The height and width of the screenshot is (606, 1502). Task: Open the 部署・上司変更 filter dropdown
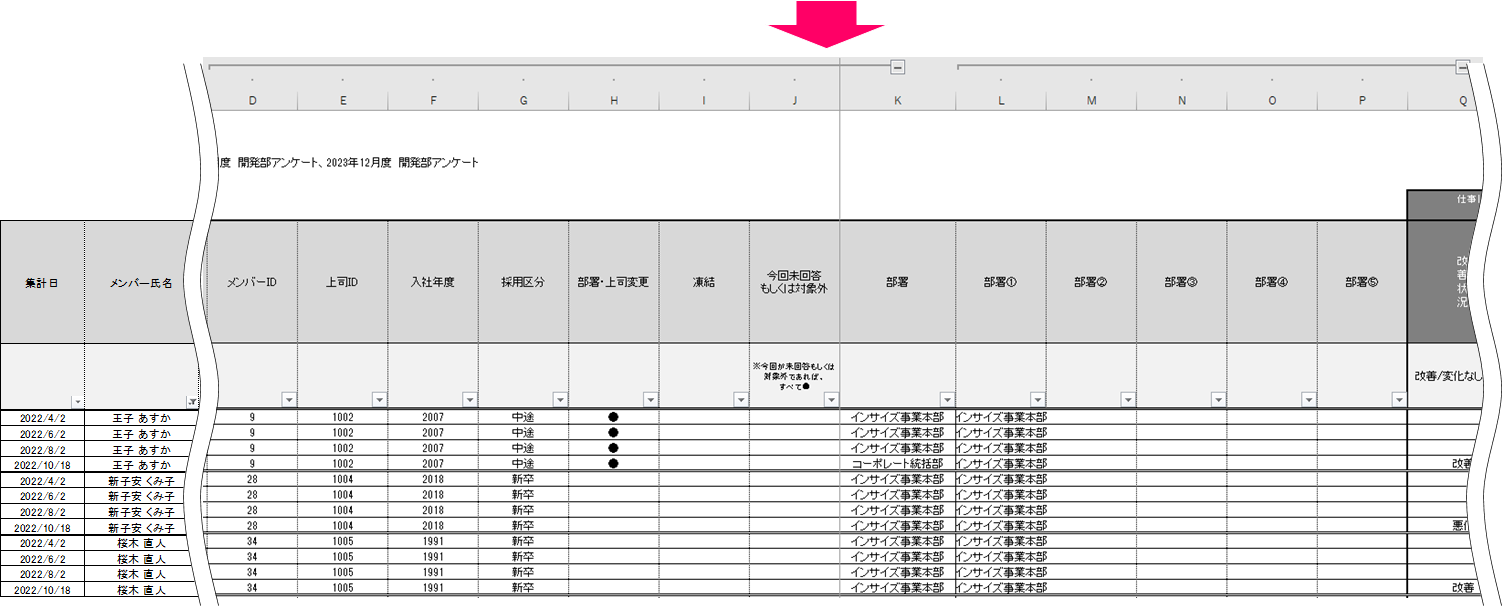pos(650,400)
